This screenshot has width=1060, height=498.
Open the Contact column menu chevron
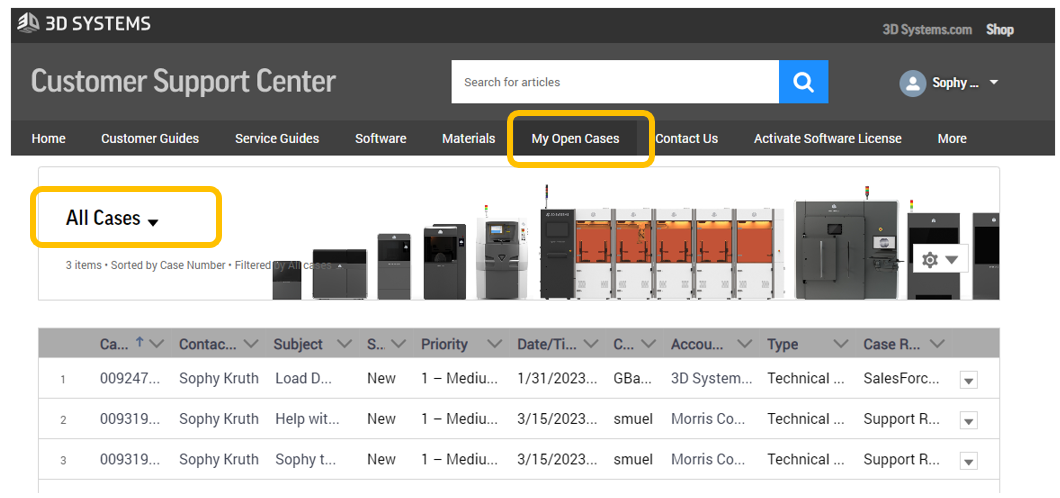(x=251, y=344)
